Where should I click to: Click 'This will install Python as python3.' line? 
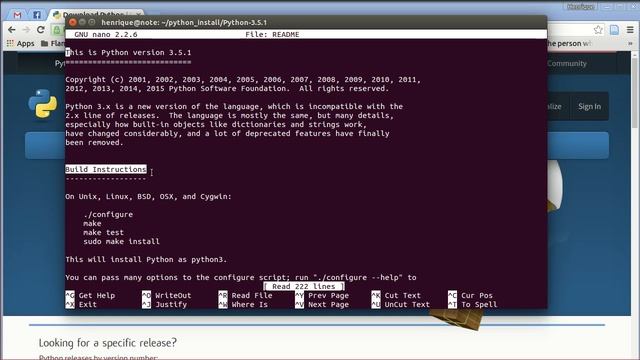tap(146, 259)
